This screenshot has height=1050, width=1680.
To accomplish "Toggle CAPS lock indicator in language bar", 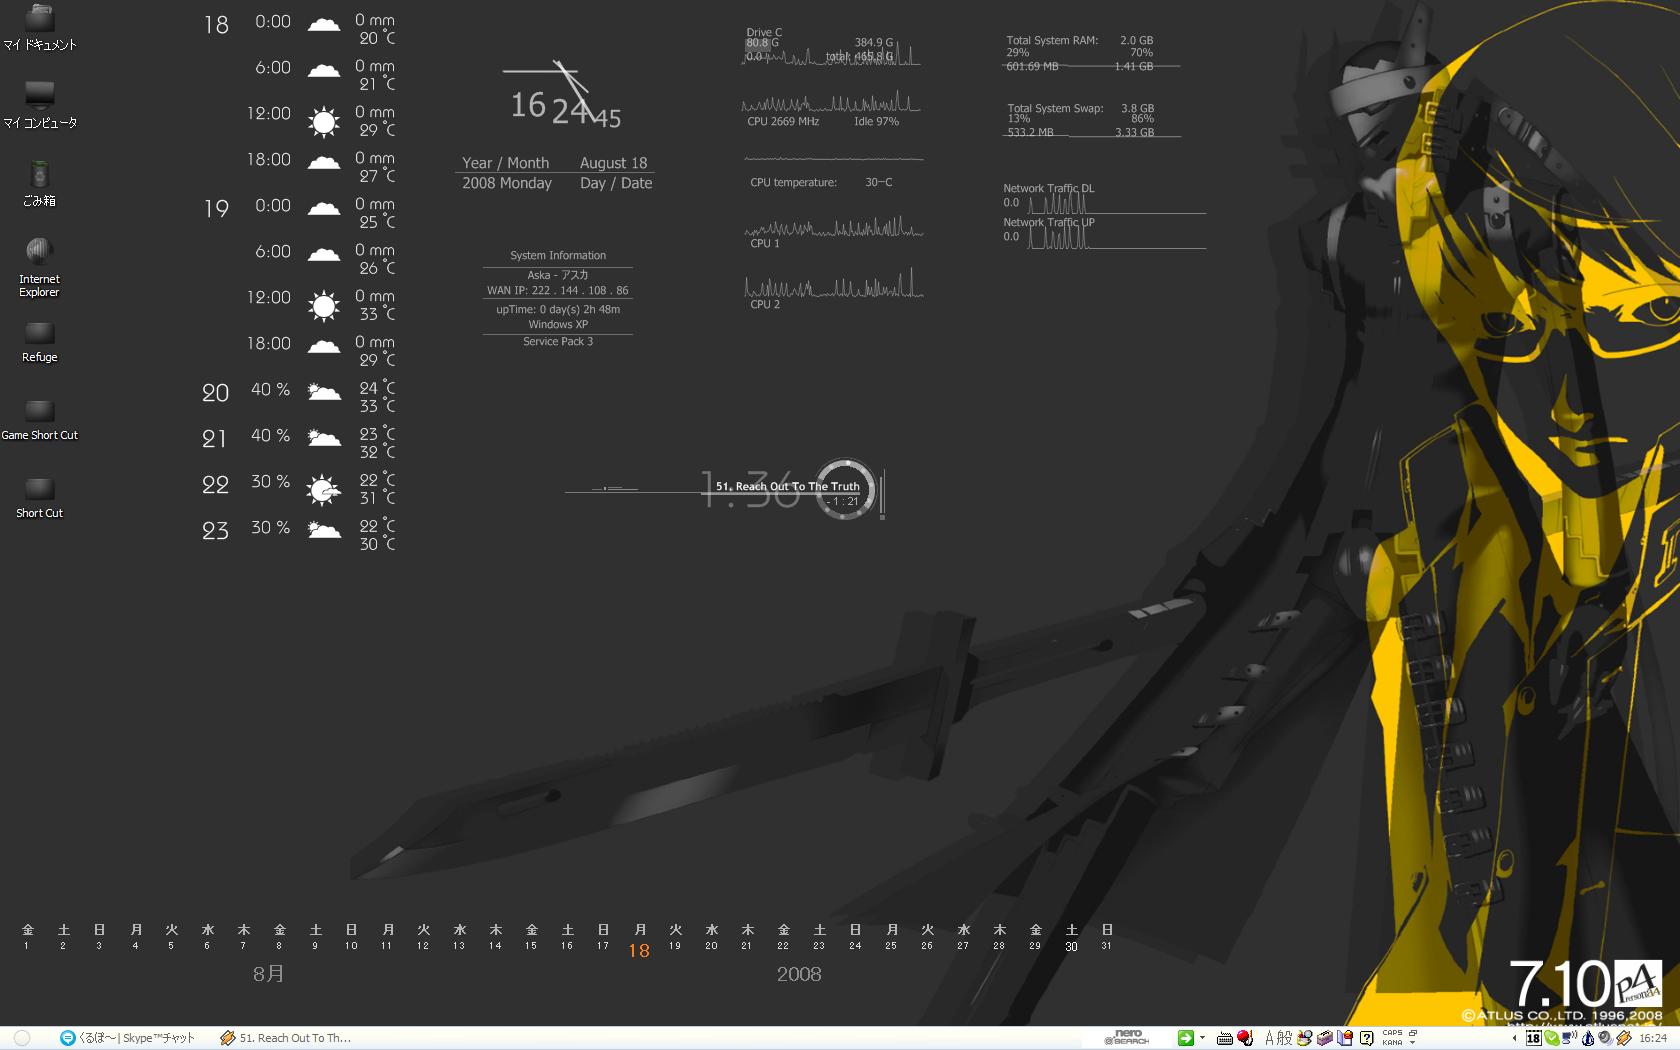I will pyautogui.click(x=1392, y=1033).
